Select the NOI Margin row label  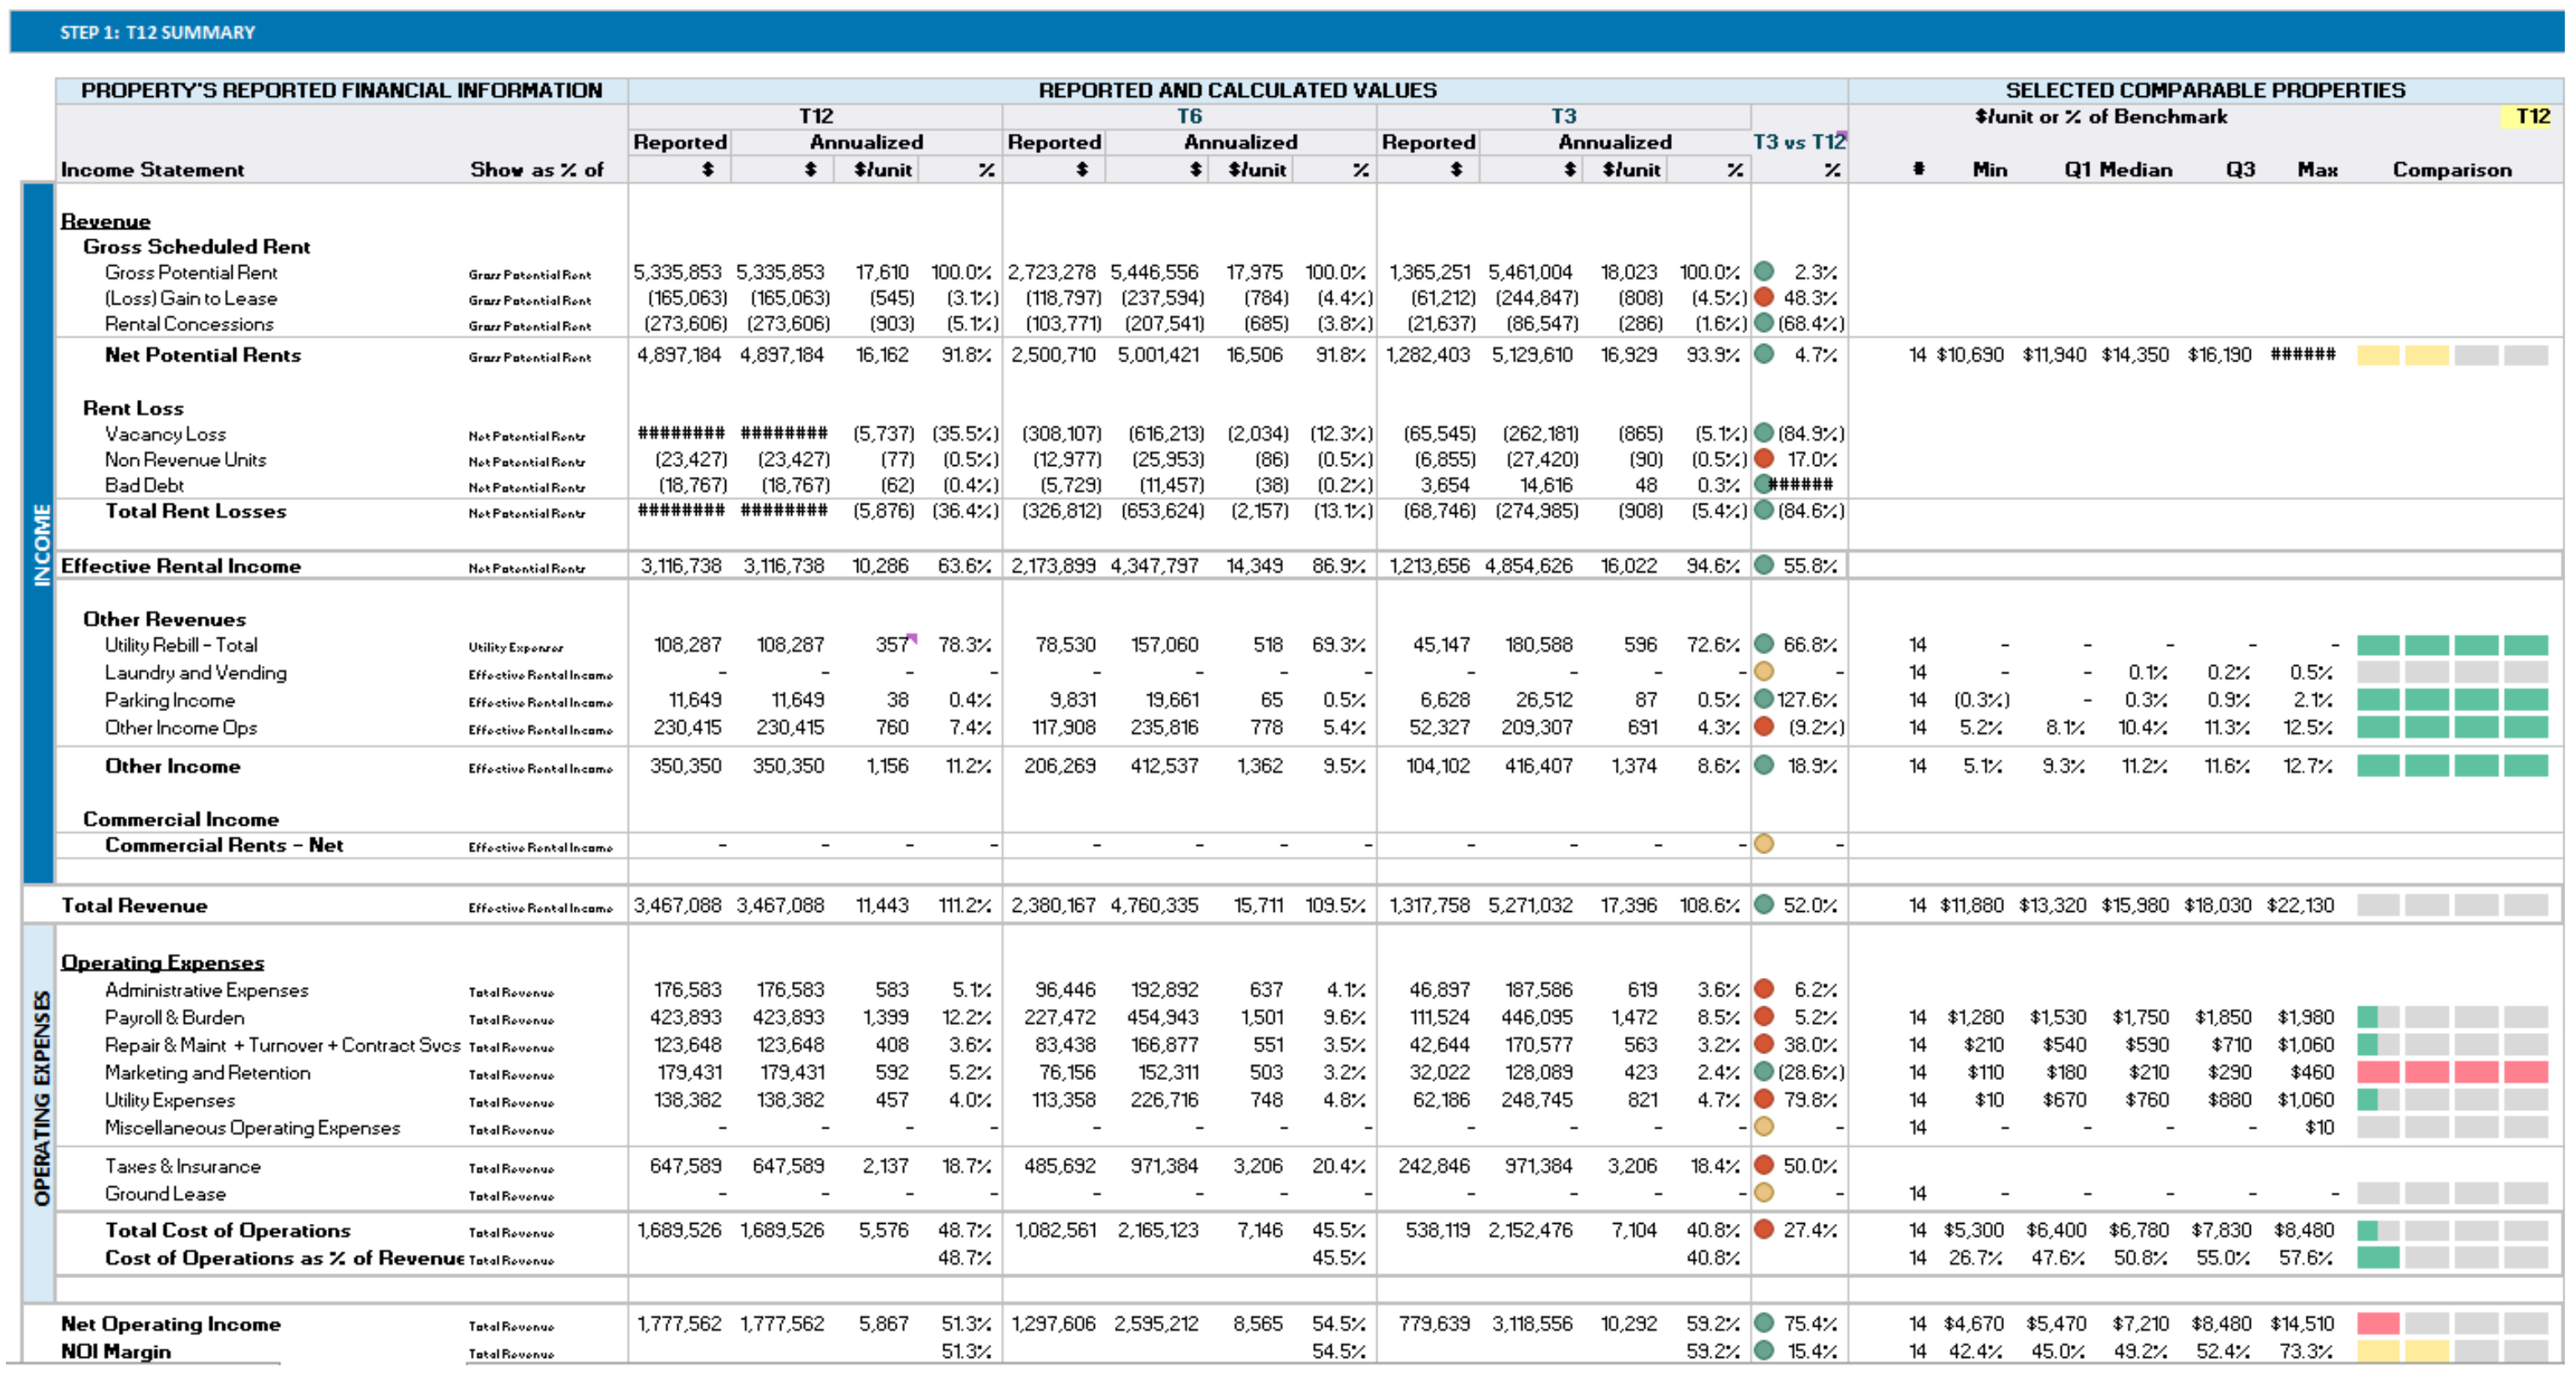(116, 1352)
